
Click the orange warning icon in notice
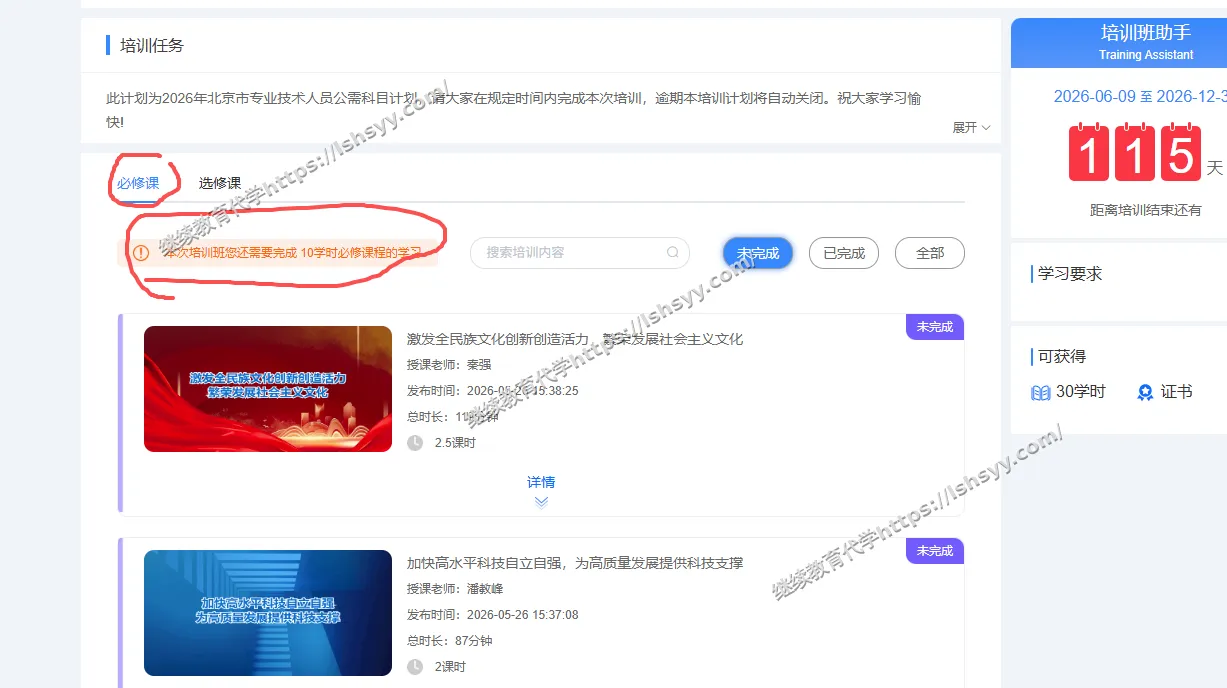click(141, 253)
